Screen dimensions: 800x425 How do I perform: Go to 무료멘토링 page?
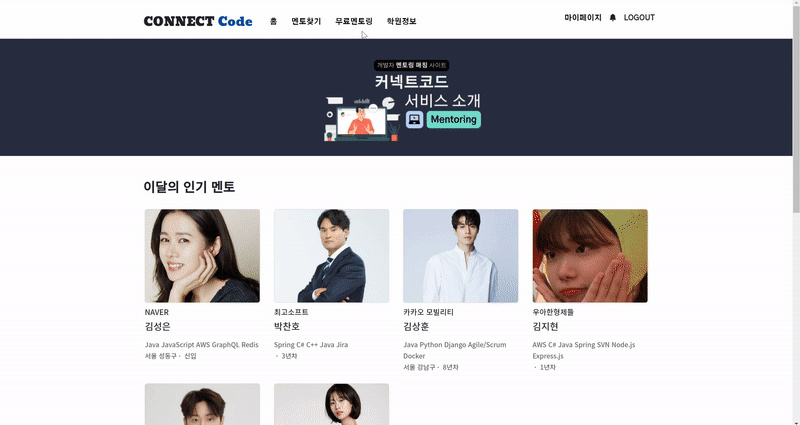pos(354,21)
